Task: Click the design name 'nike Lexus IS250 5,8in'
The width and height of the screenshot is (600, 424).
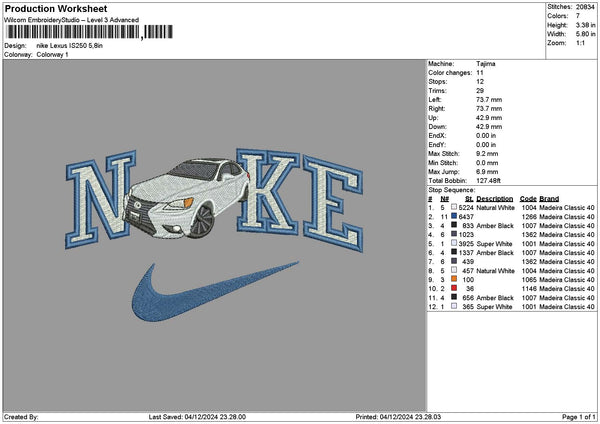Action: [x=70, y=46]
